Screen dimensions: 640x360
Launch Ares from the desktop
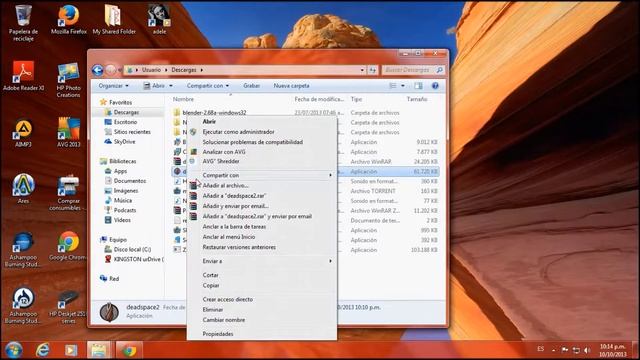23,189
